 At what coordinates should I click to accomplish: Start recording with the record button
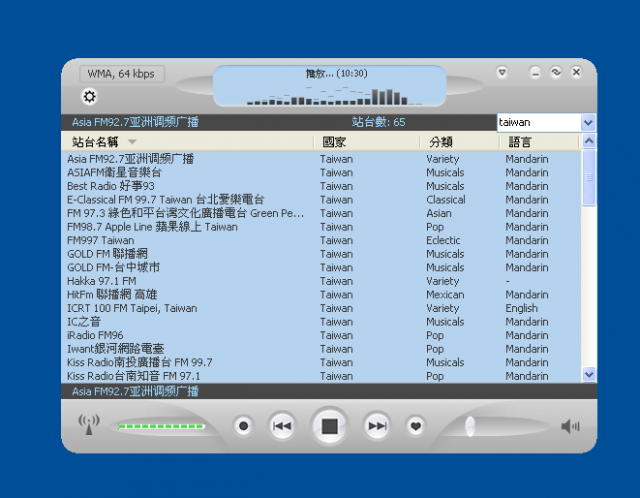(x=243, y=426)
